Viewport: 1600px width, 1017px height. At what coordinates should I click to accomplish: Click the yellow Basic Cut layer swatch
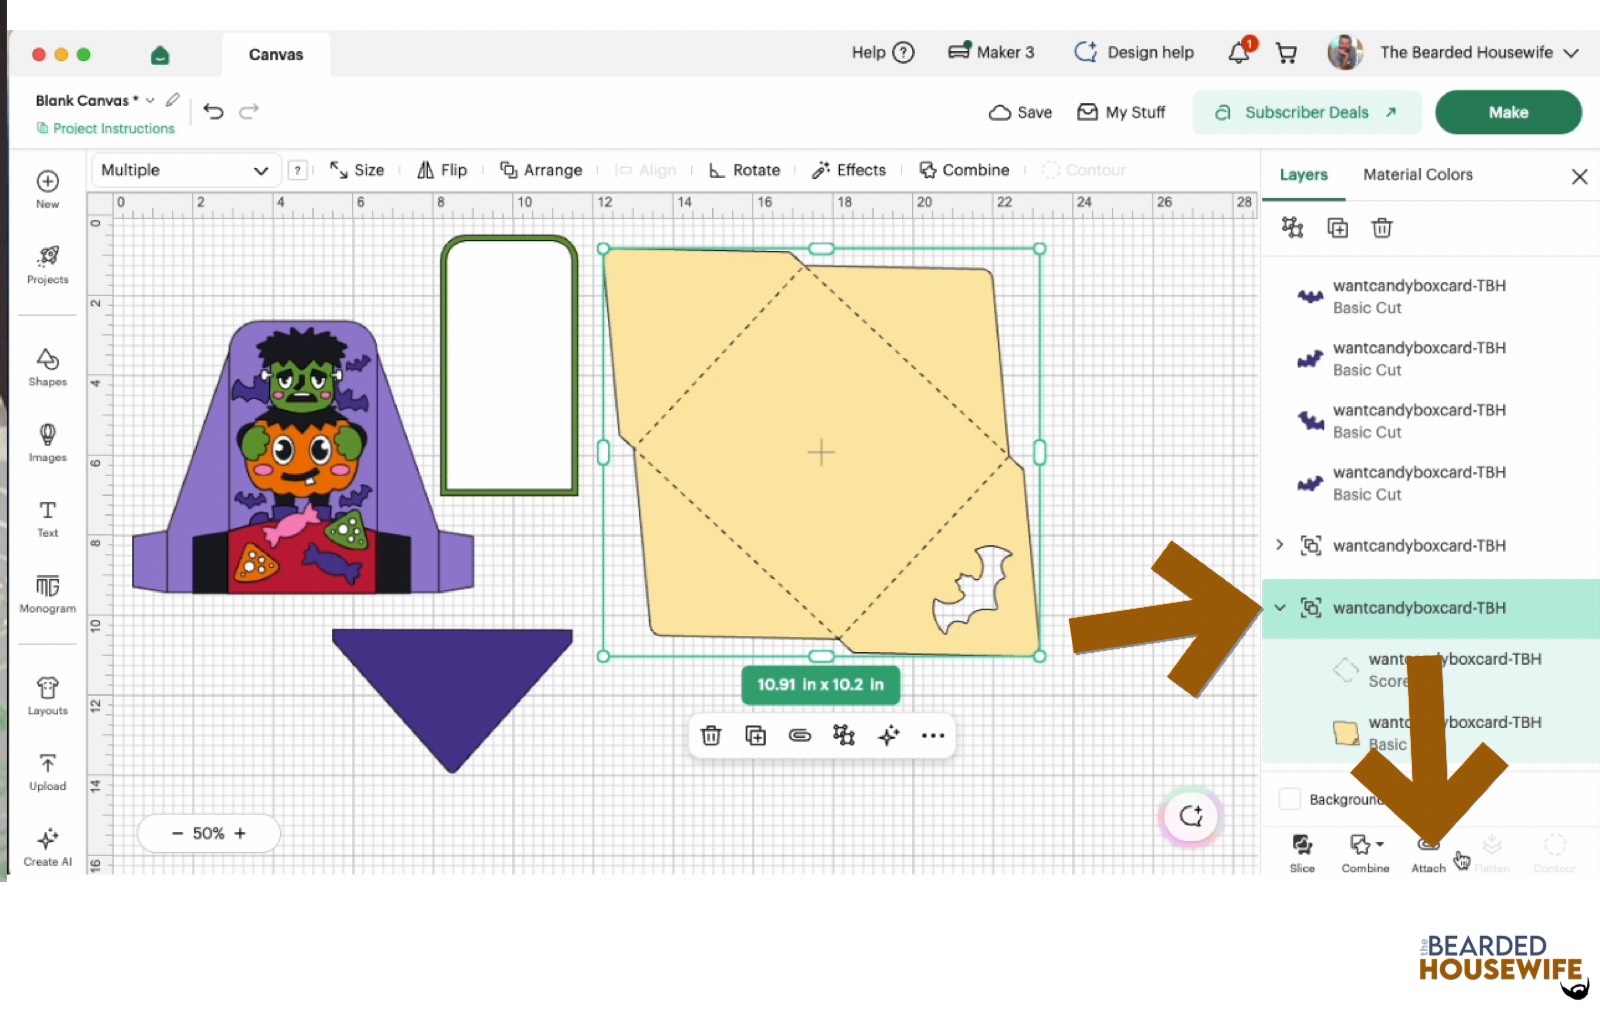click(1346, 733)
